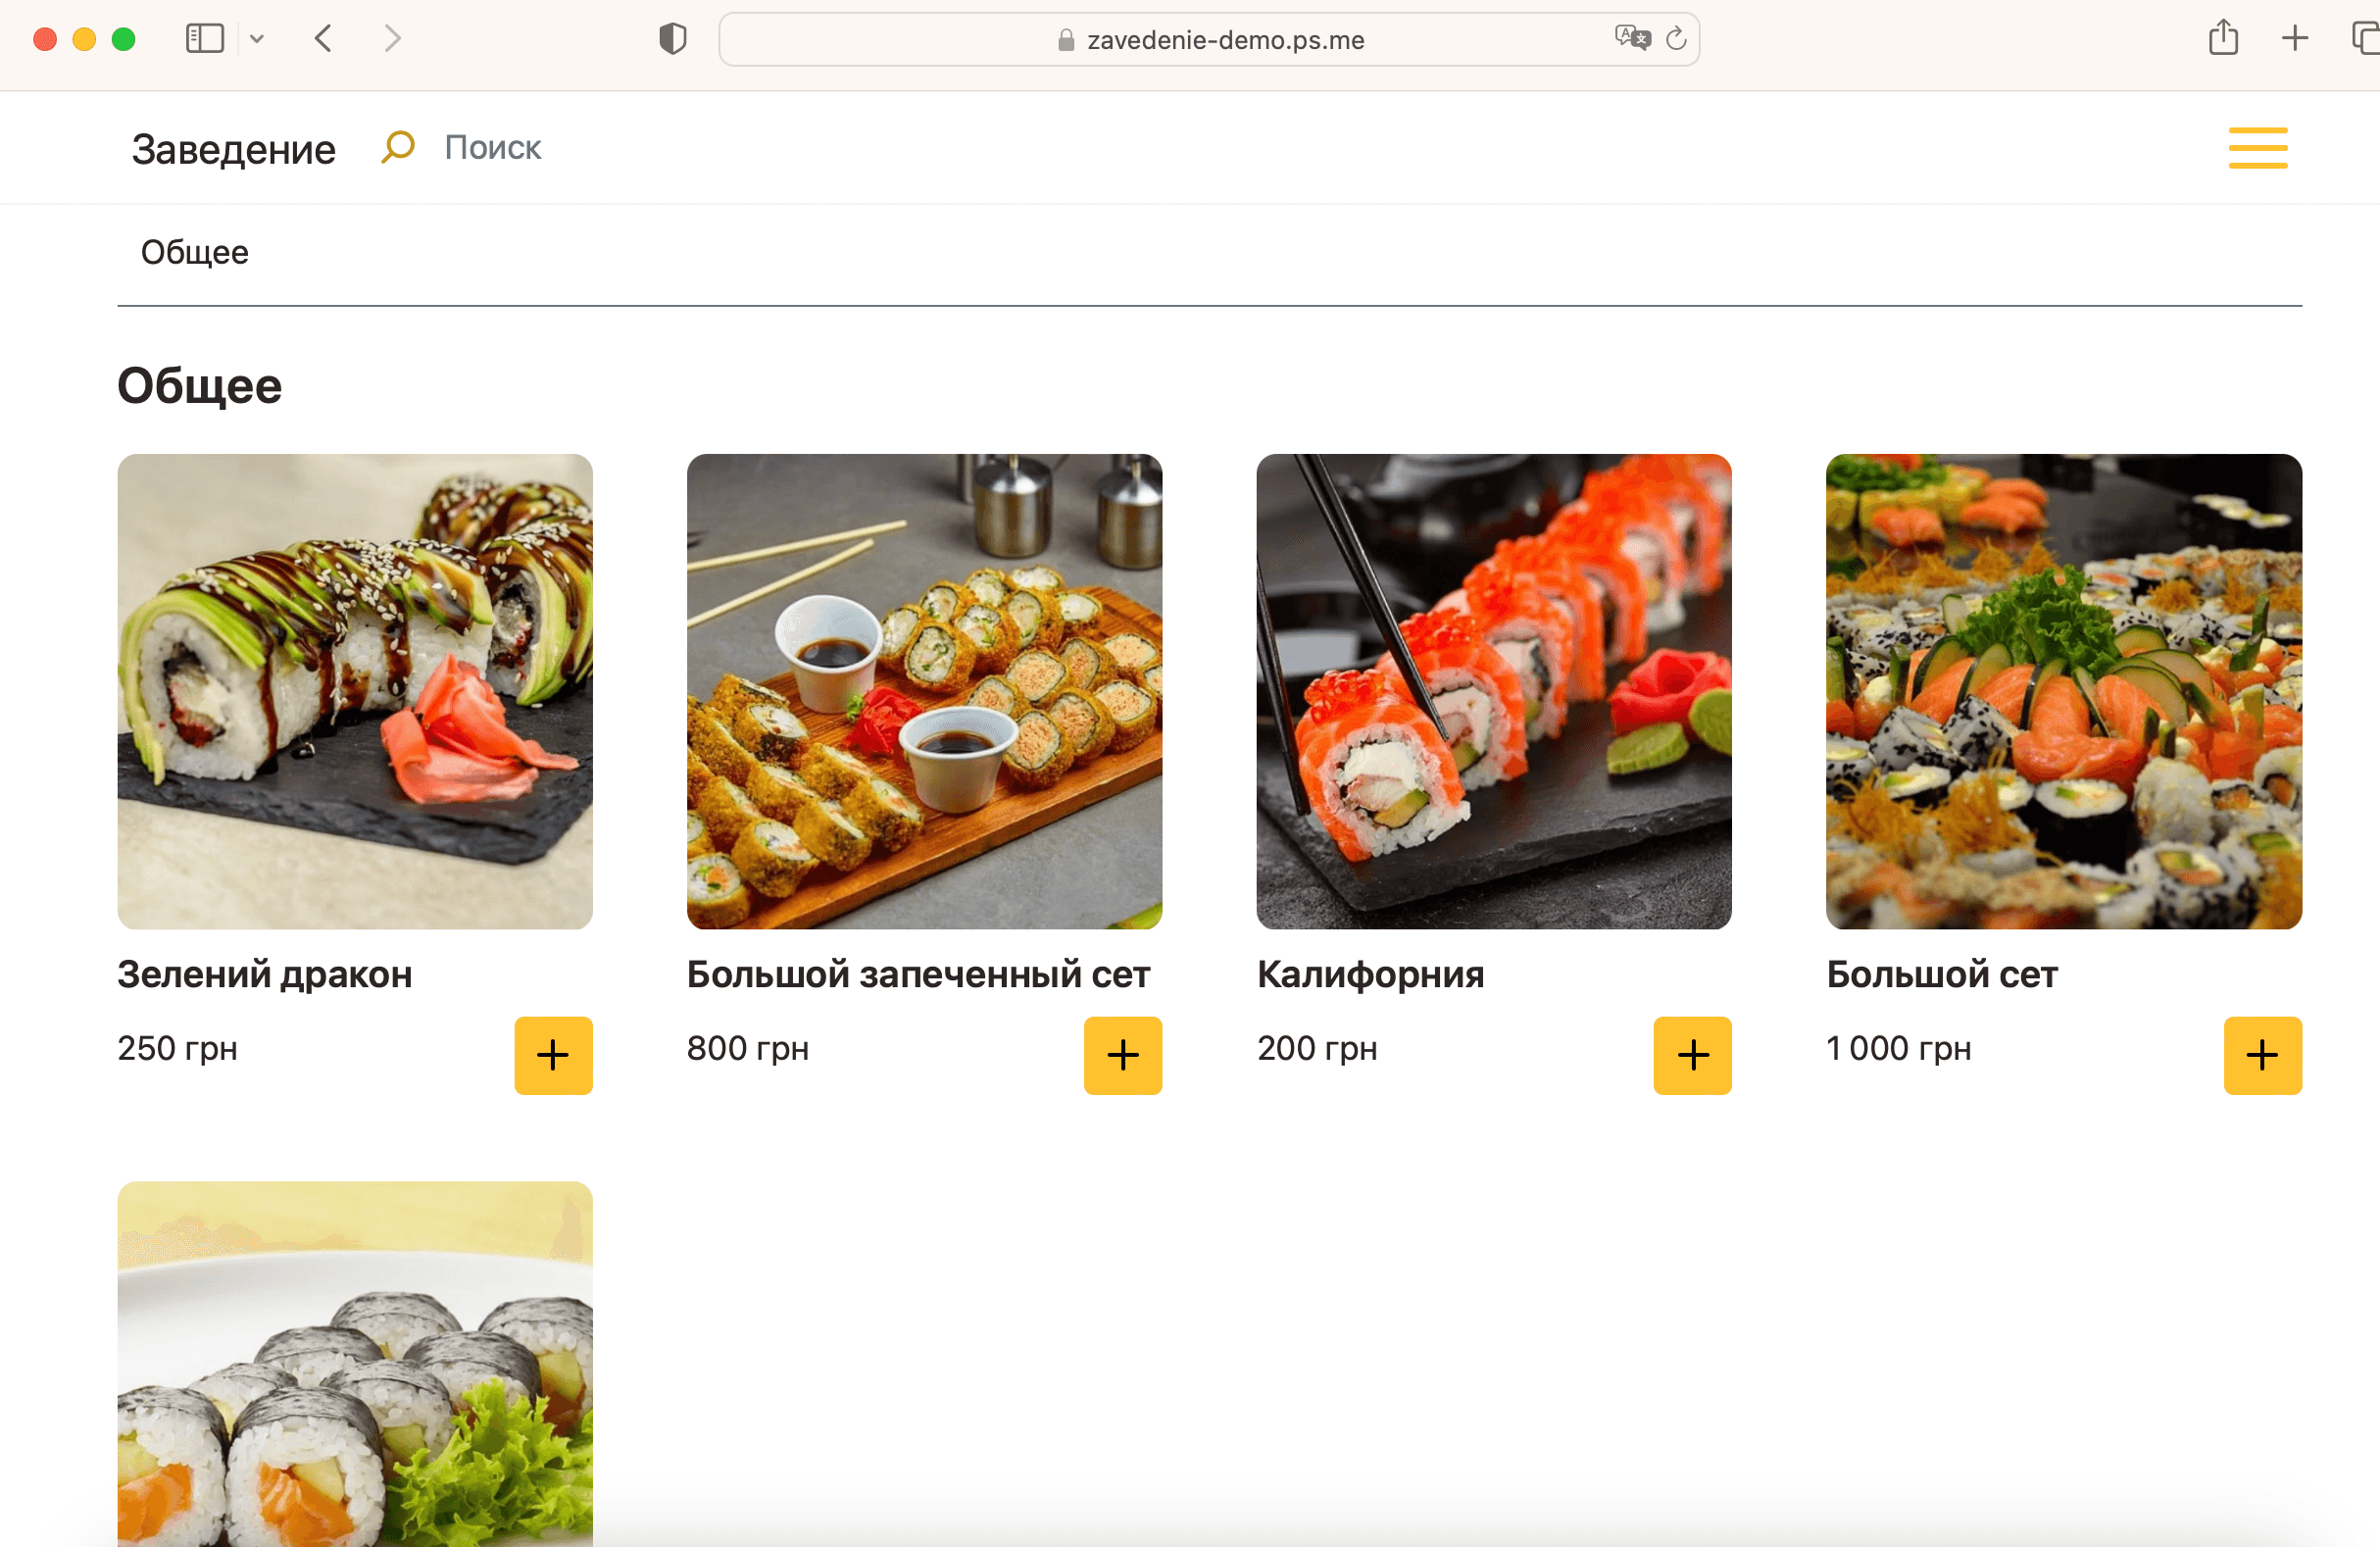Image resolution: width=2380 pixels, height=1547 pixels.
Task: Add Зелений дракон to cart
Action: pos(553,1055)
